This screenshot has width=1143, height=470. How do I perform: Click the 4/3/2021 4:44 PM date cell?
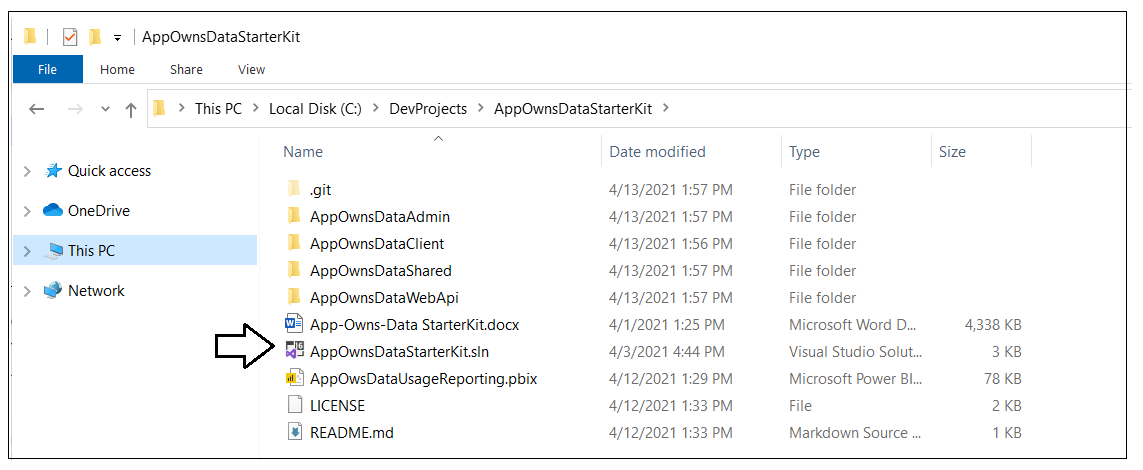pos(667,351)
